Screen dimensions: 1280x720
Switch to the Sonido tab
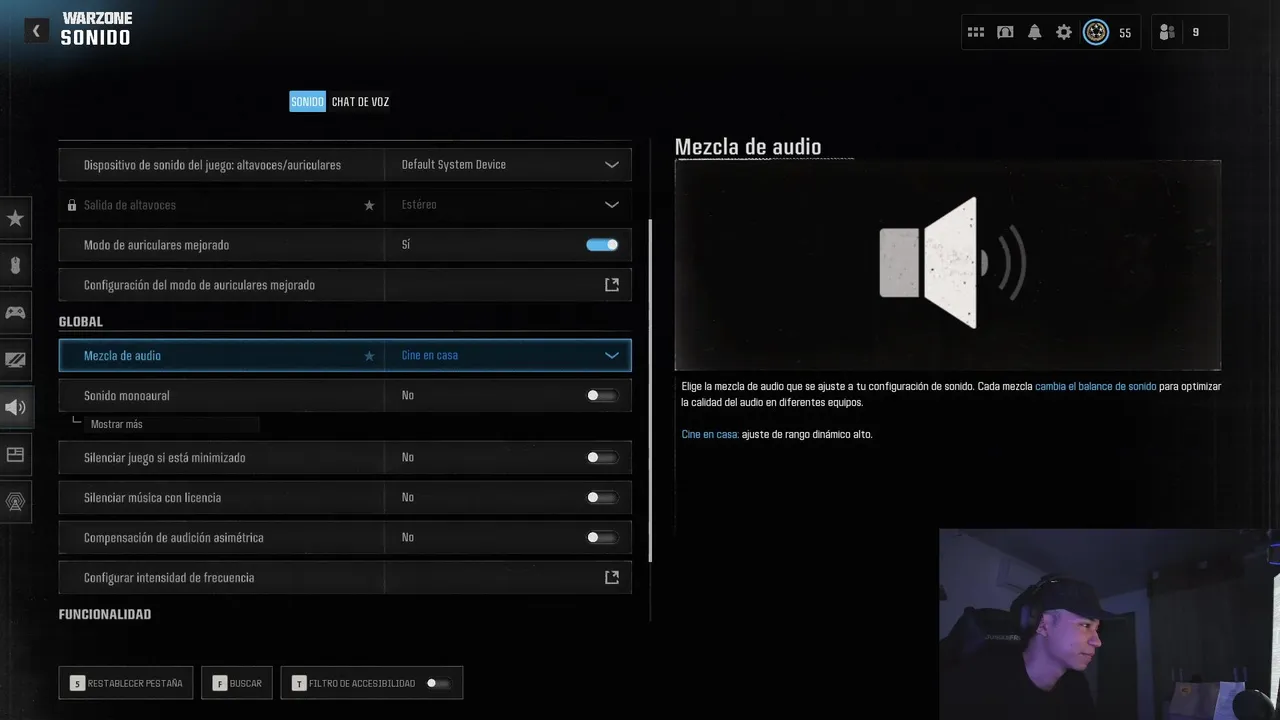[x=307, y=102]
